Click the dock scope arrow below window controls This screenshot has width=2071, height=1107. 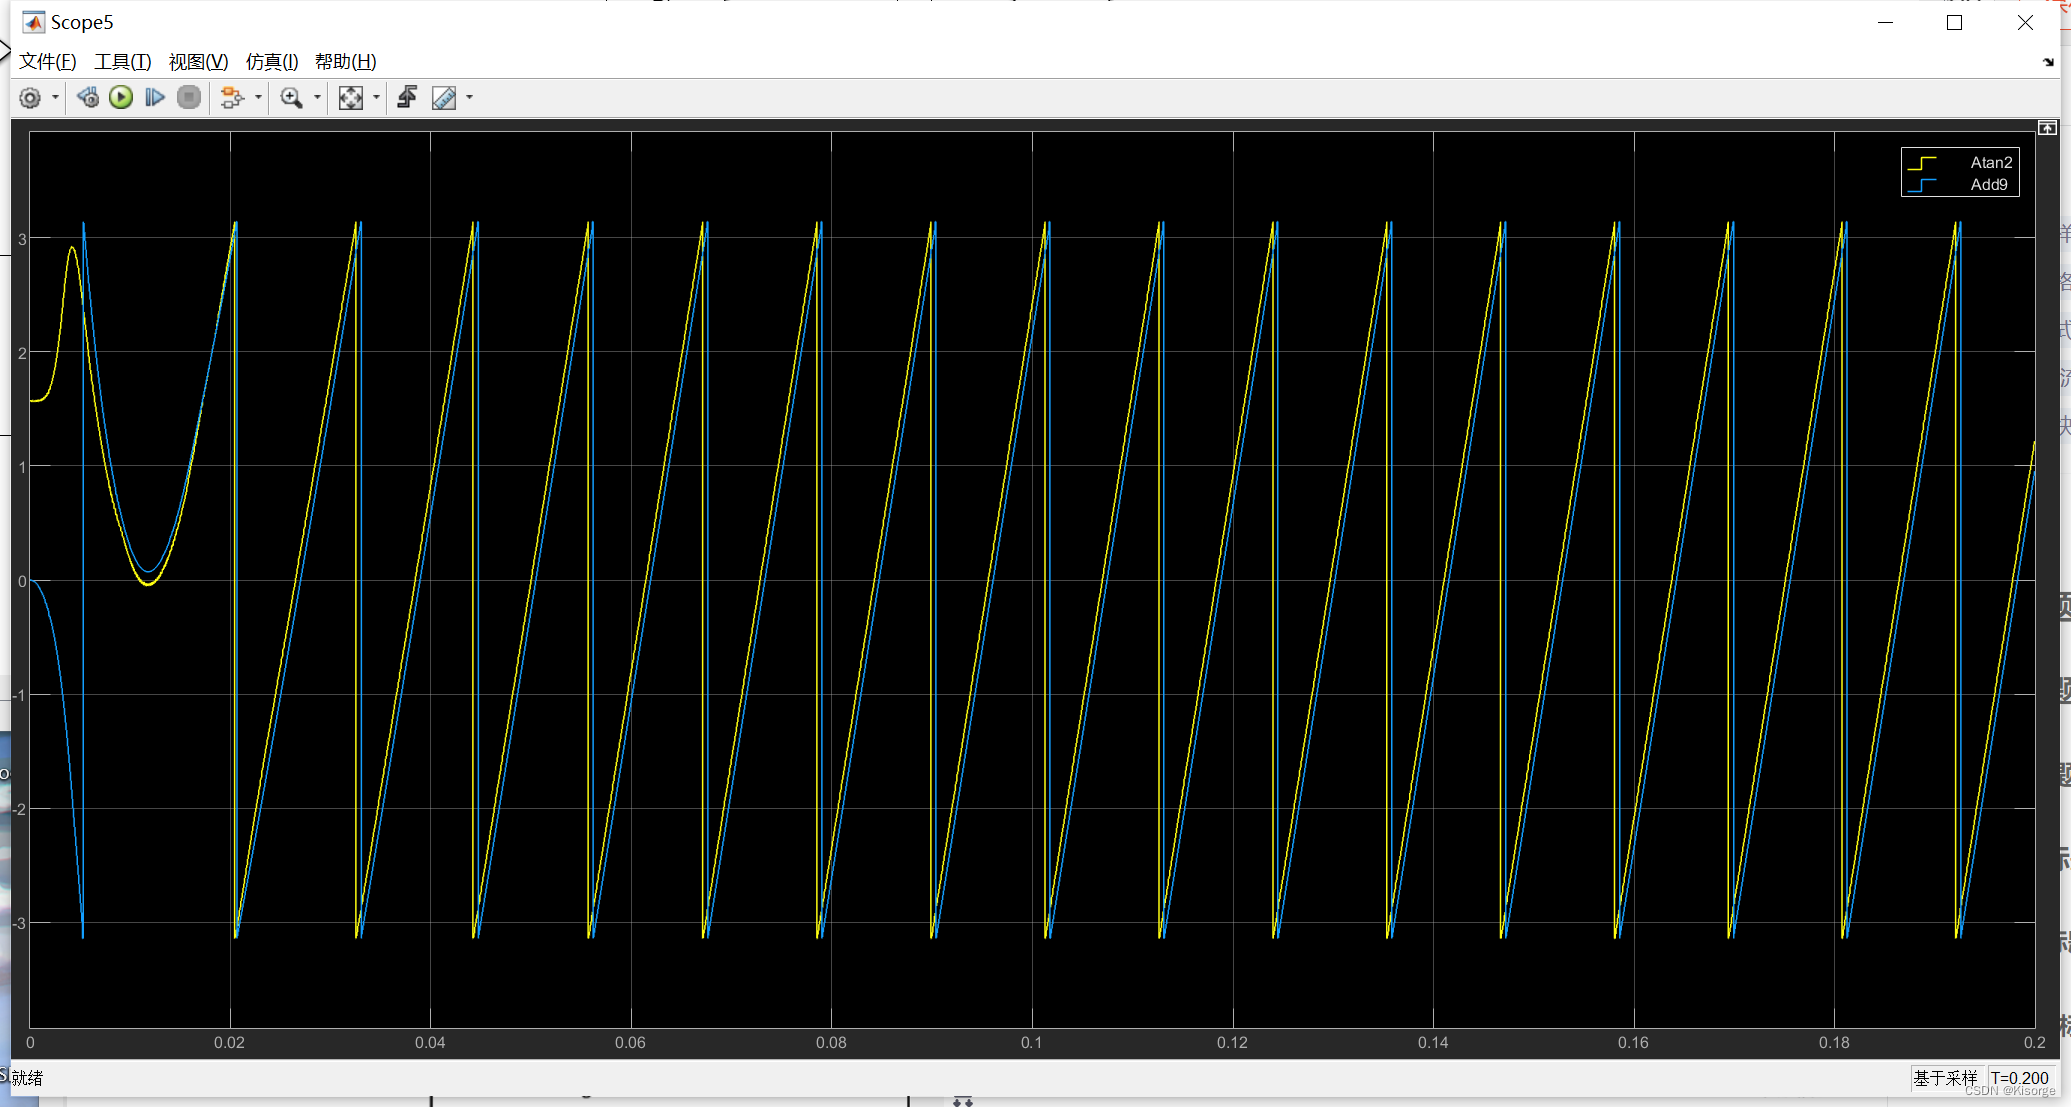click(x=2048, y=62)
